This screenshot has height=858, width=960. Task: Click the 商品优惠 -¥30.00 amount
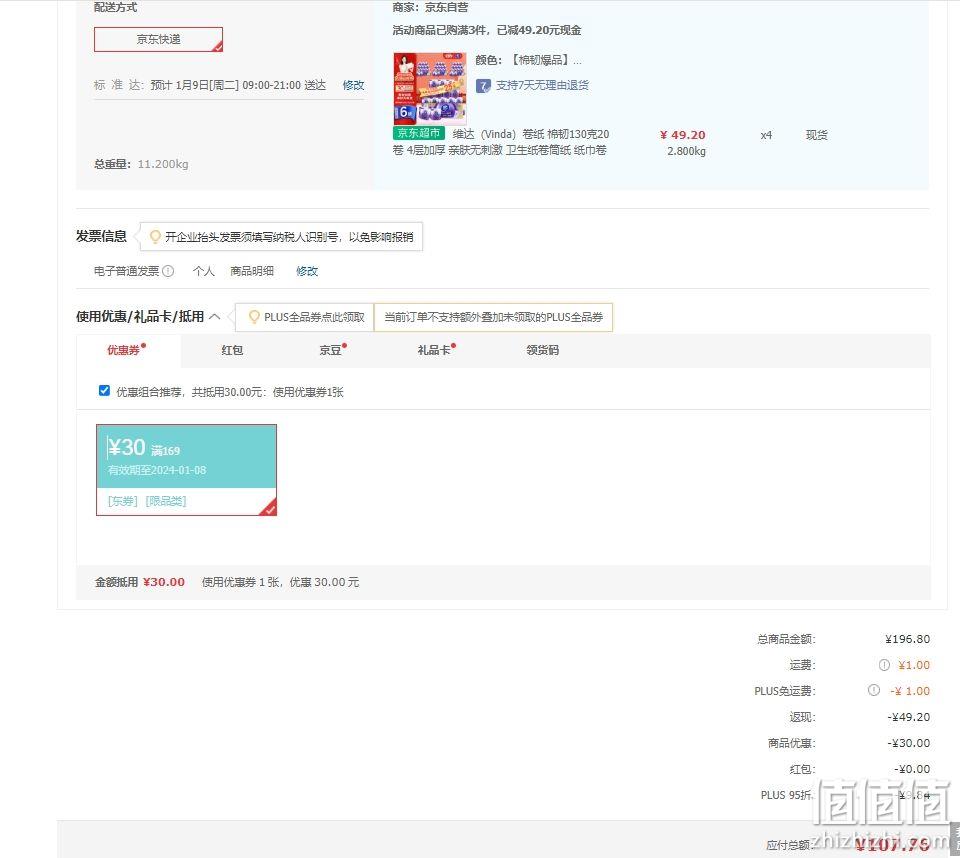pyautogui.click(x=909, y=743)
